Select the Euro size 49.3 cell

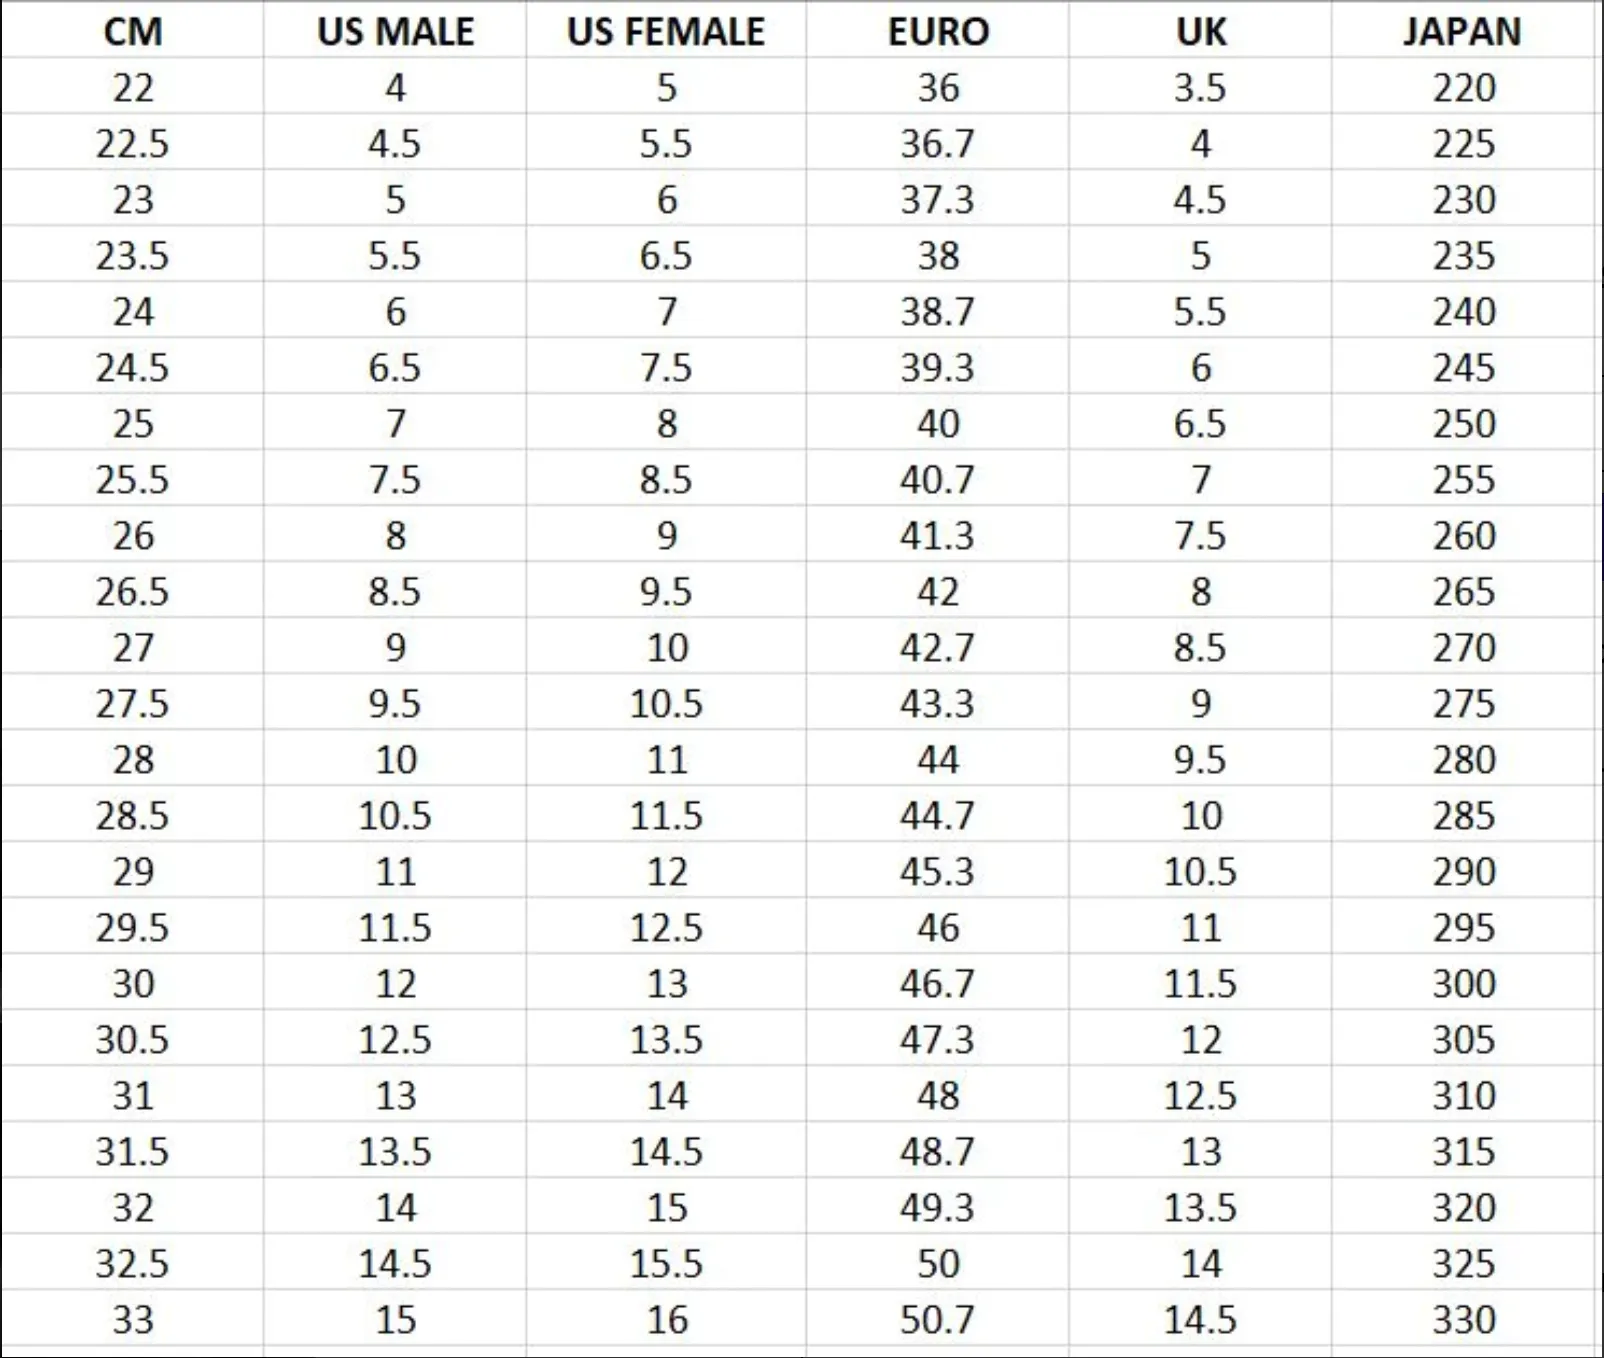(938, 1207)
